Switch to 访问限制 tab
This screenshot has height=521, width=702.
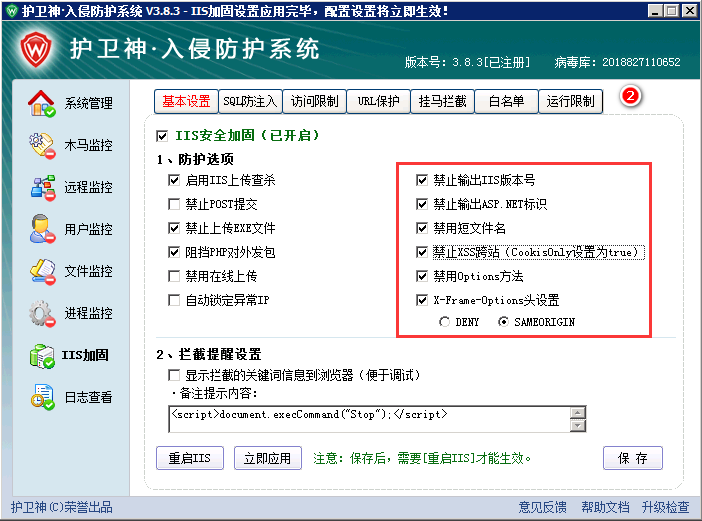click(314, 102)
